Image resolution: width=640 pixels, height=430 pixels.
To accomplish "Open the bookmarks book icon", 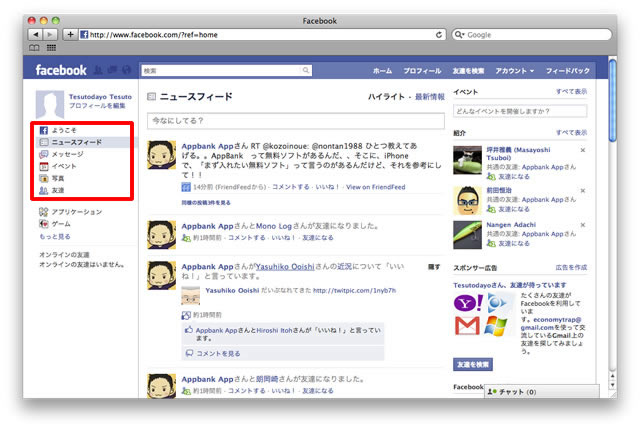I will click(34, 48).
